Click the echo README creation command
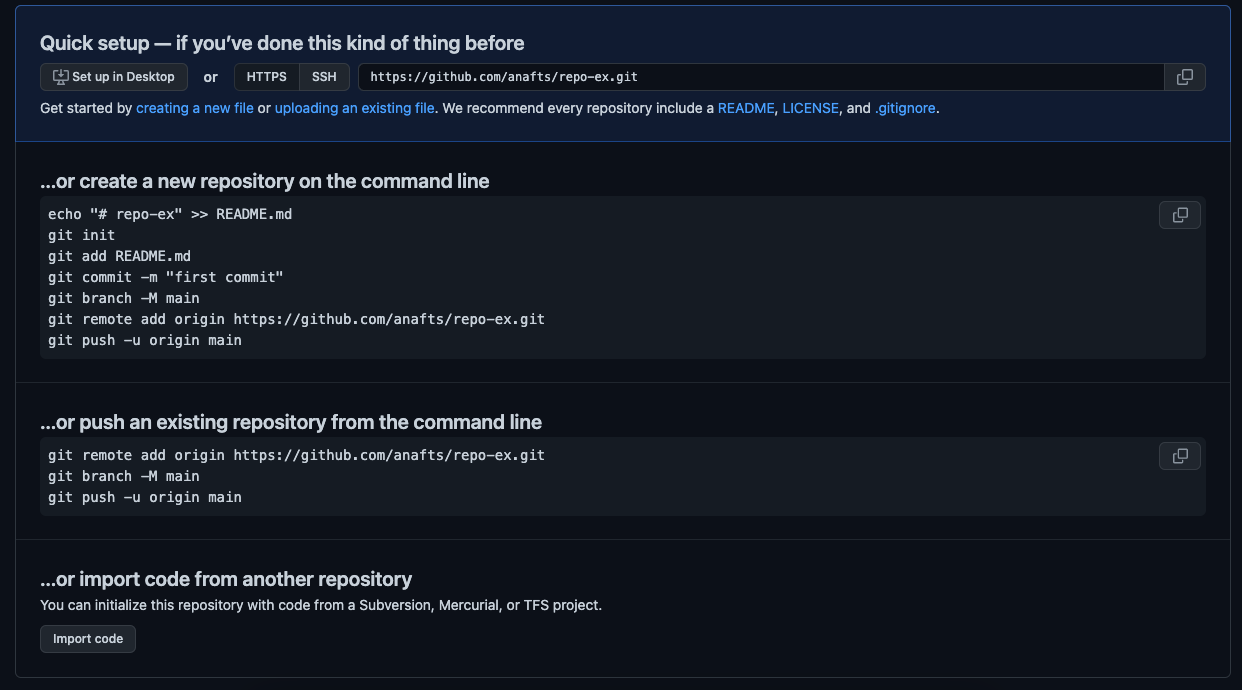The image size is (1242, 690). point(170,213)
